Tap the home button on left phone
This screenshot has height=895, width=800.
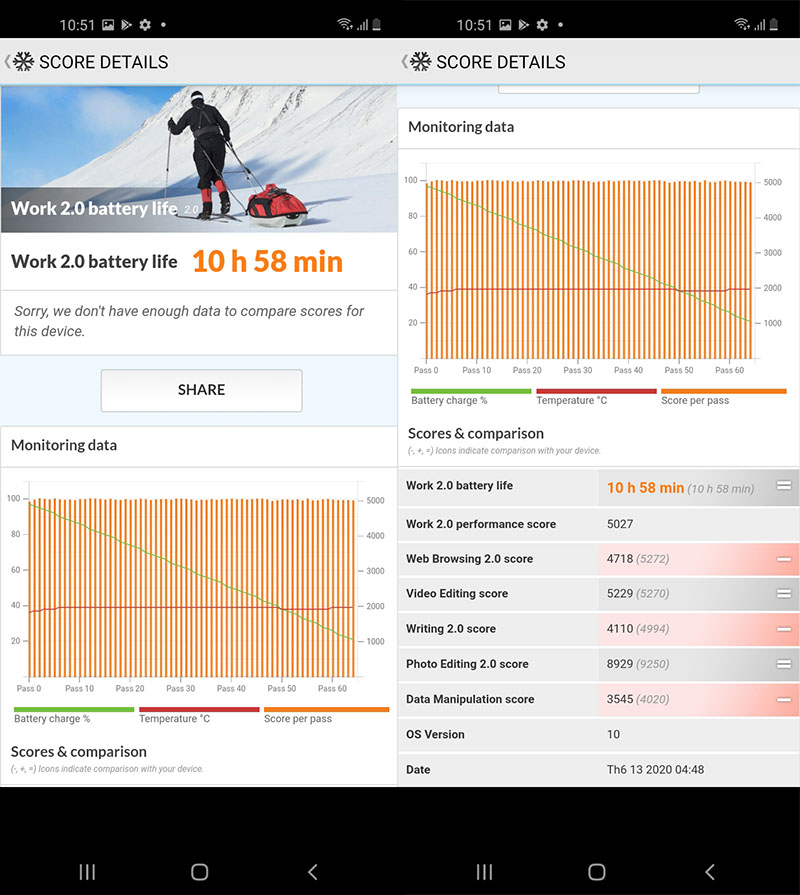pyautogui.click(x=200, y=872)
